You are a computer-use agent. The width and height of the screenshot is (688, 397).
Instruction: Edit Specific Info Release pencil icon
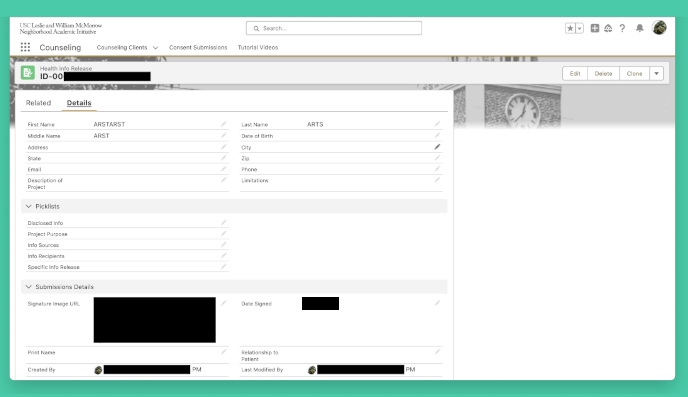(x=224, y=266)
